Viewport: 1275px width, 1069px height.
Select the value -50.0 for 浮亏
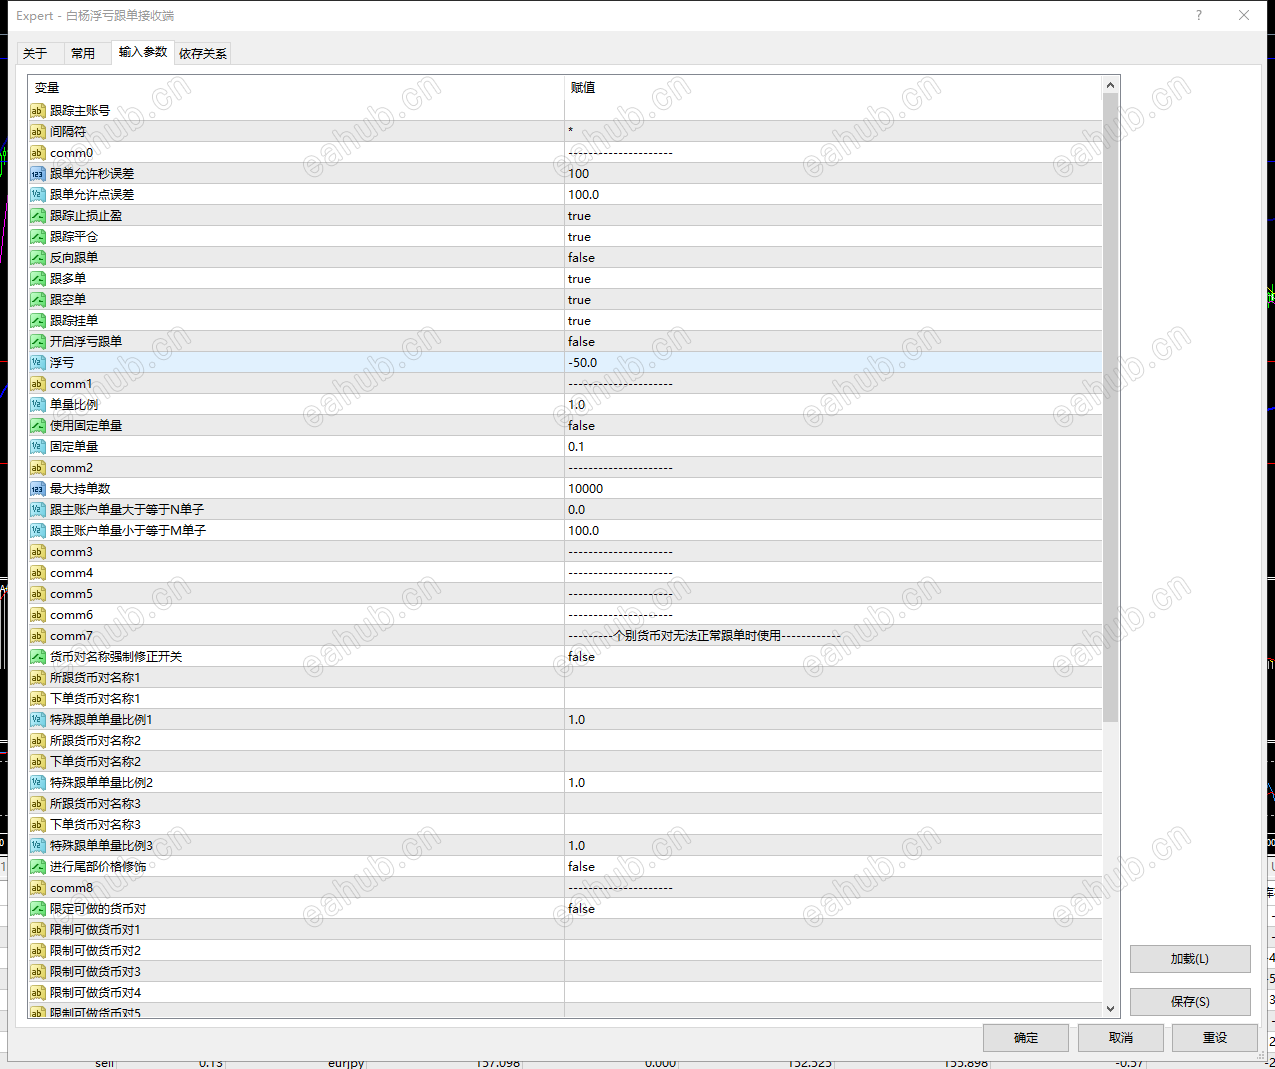click(583, 363)
